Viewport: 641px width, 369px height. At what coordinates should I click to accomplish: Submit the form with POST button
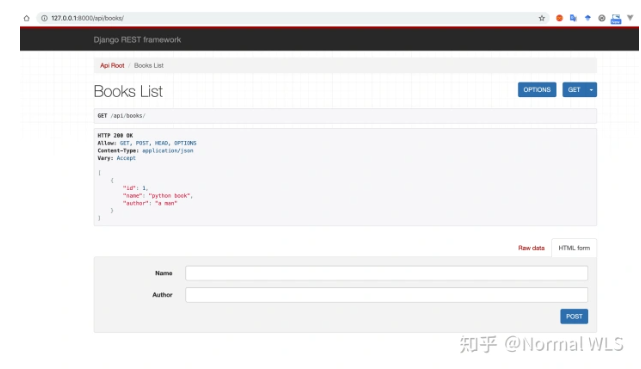pos(574,316)
